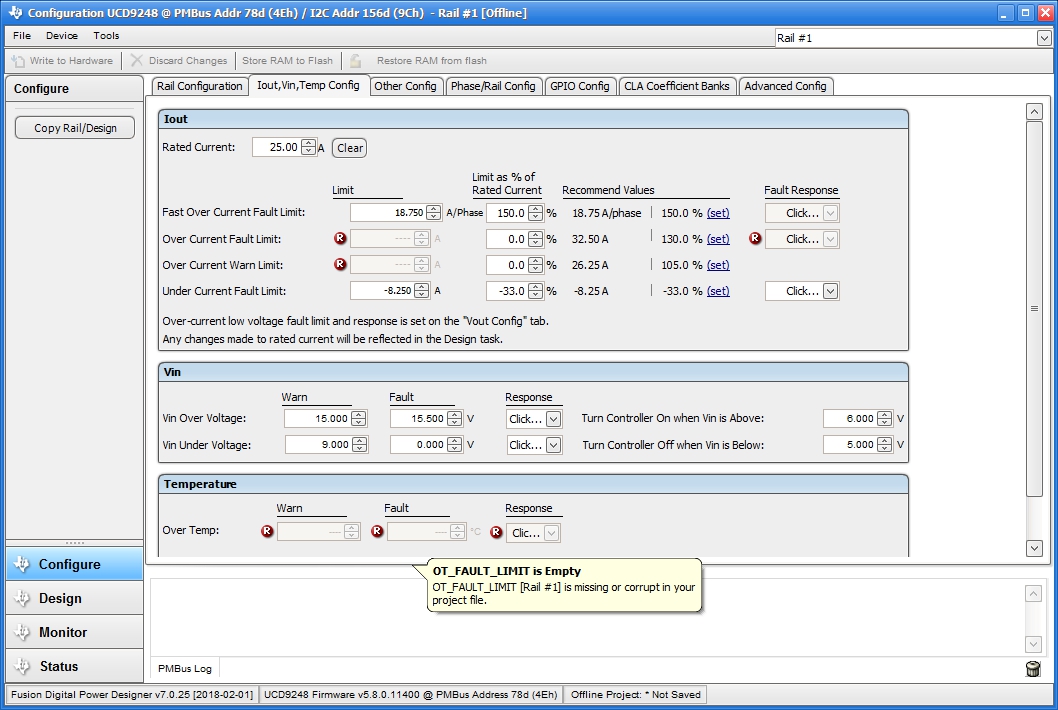Image resolution: width=1058 pixels, height=710 pixels.
Task: Click the main panel scroll down arrow
Action: pos(1034,548)
